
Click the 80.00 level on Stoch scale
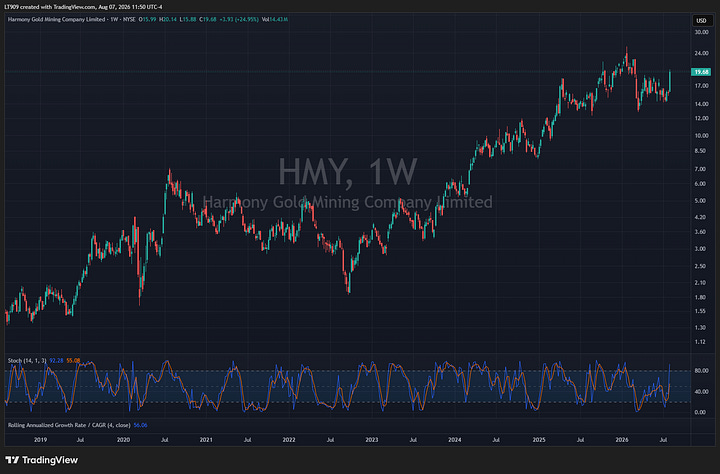click(x=700, y=371)
